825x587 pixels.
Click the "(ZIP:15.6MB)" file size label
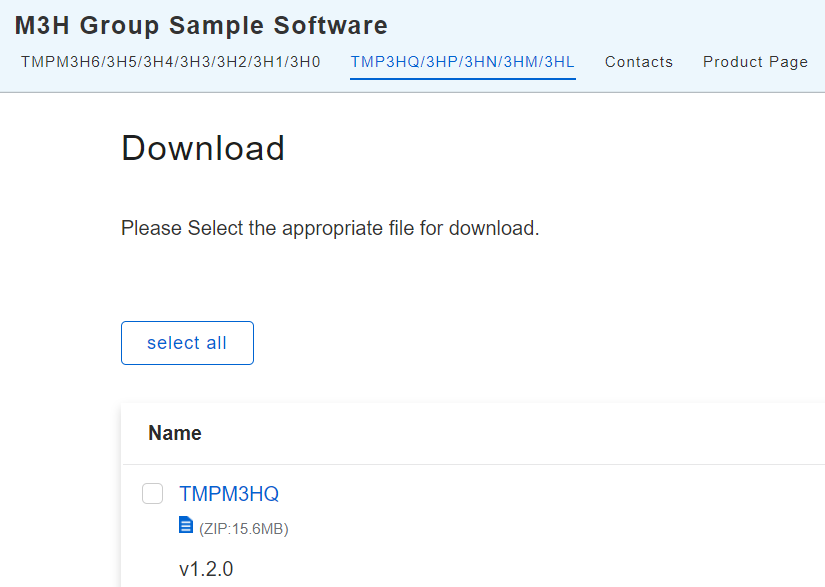(244, 529)
